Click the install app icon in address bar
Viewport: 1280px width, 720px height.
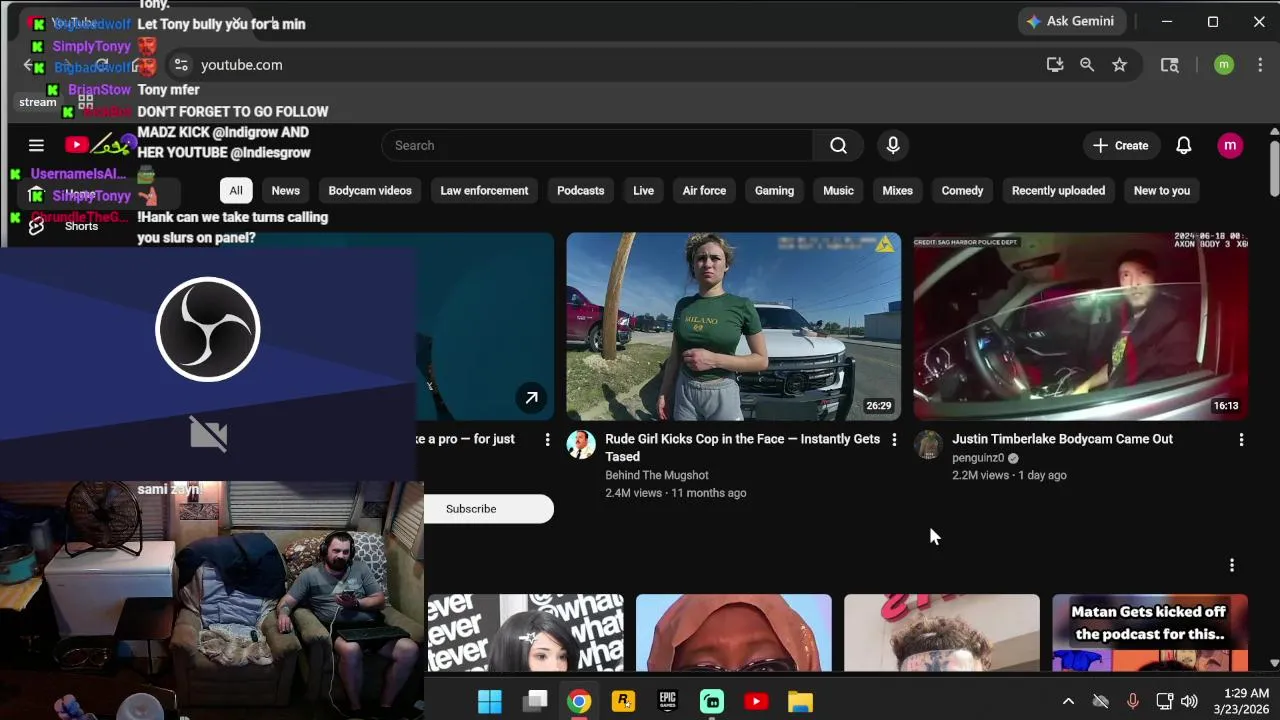(1055, 65)
